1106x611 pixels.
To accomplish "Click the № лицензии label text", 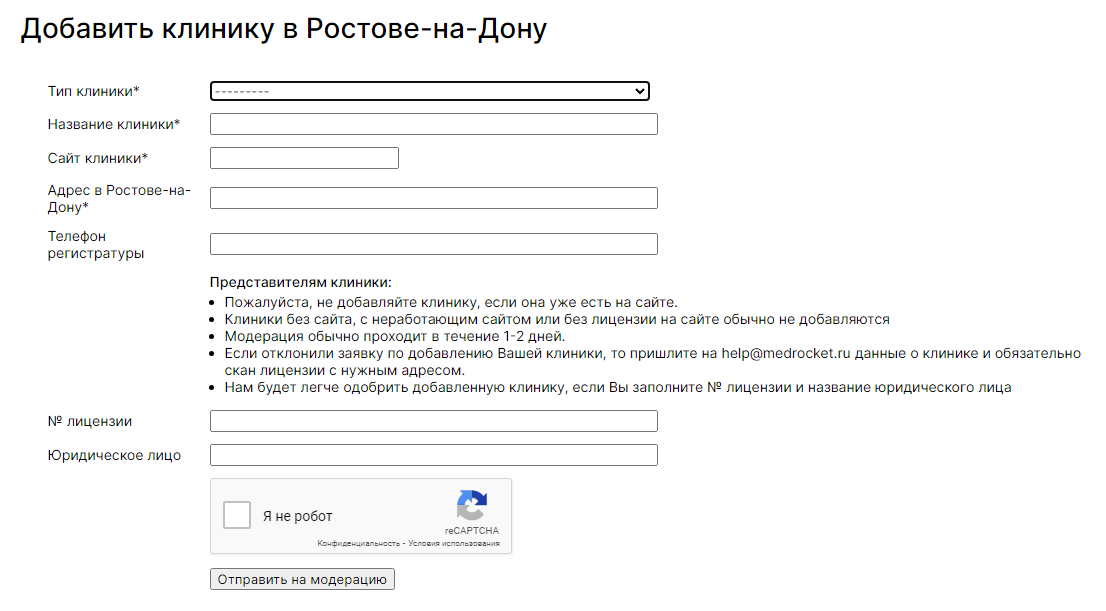I will pyautogui.click(x=90, y=421).
